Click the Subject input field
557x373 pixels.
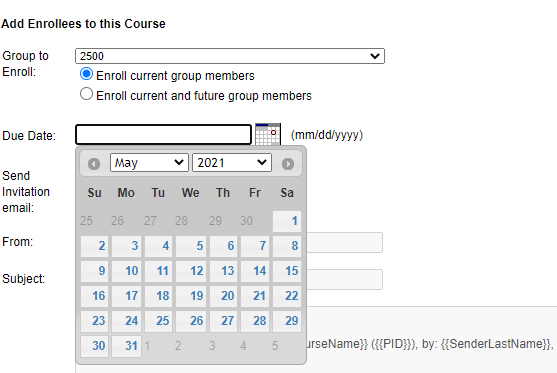345,280
